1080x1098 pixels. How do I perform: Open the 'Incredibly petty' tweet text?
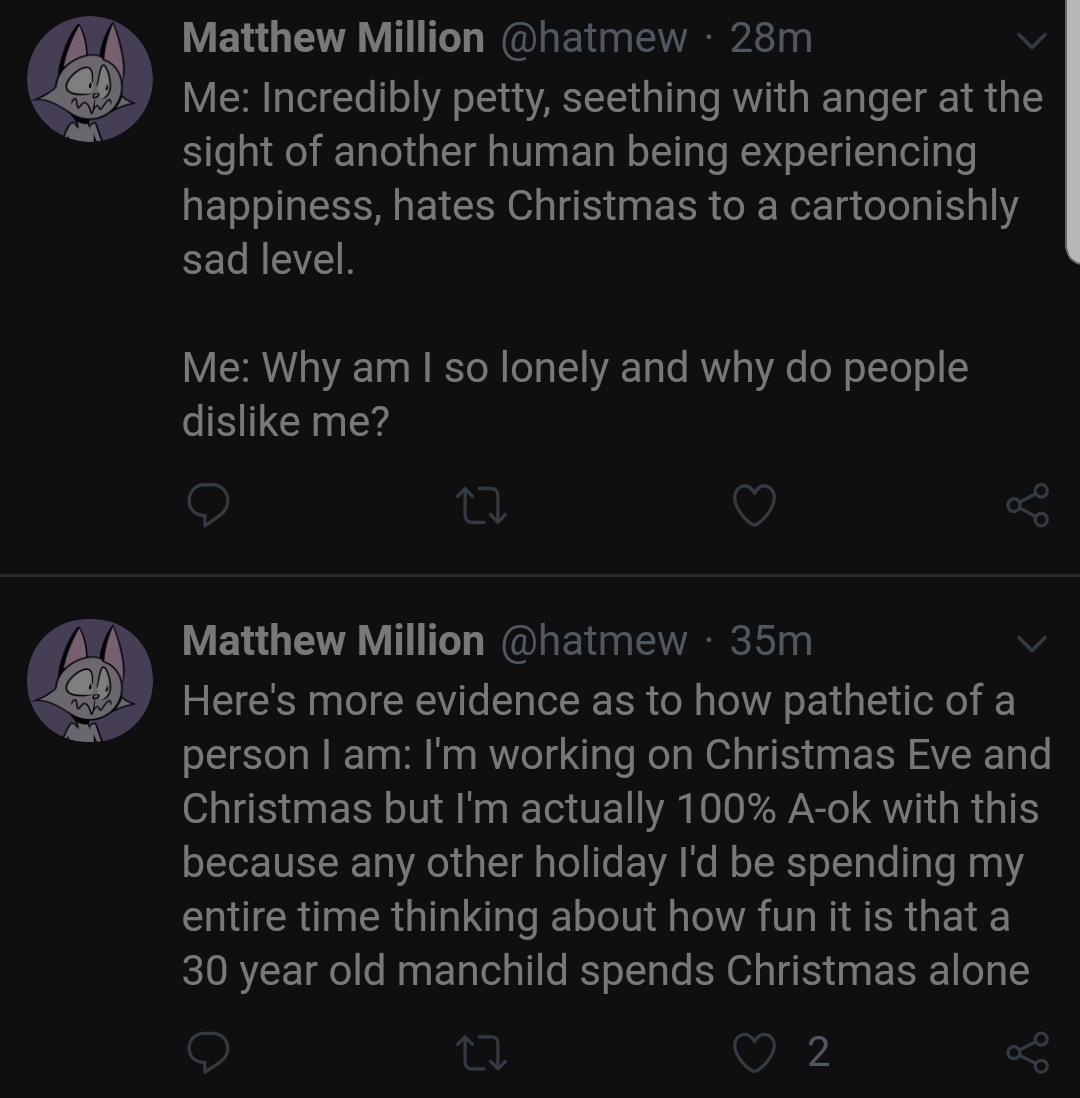coord(600,180)
